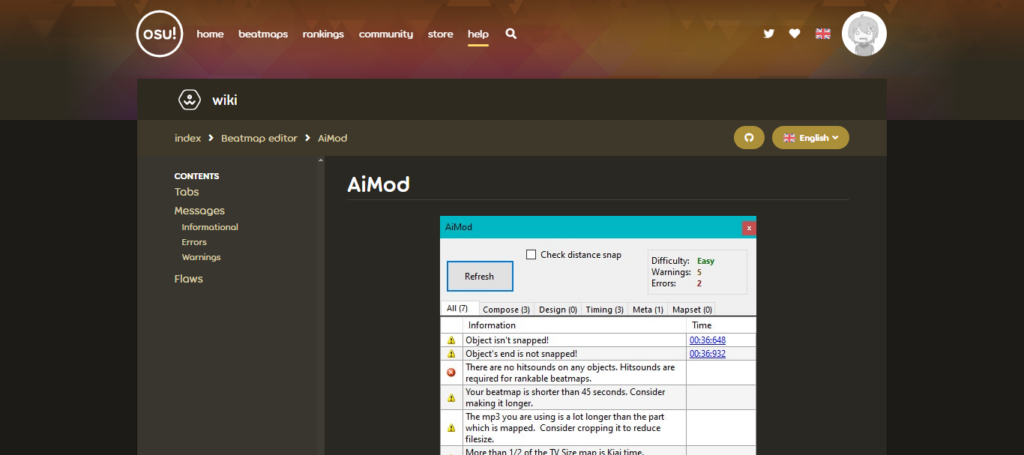Screen dimensions: 1024x455
Task: Click red error icon beside no hitsounds message
Action: [451, 372]
